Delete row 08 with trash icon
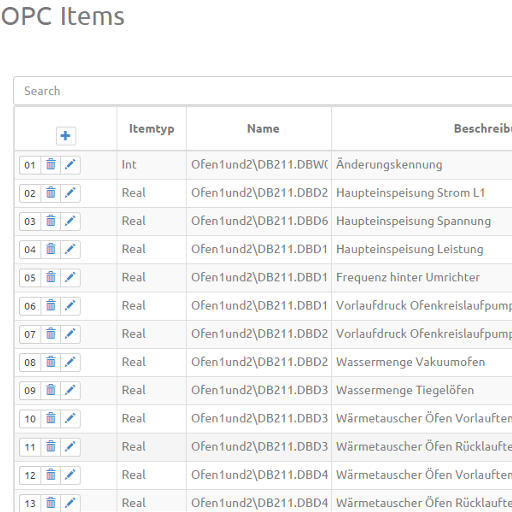The width and height of the screenshot is (512, 512). point(51,362)
